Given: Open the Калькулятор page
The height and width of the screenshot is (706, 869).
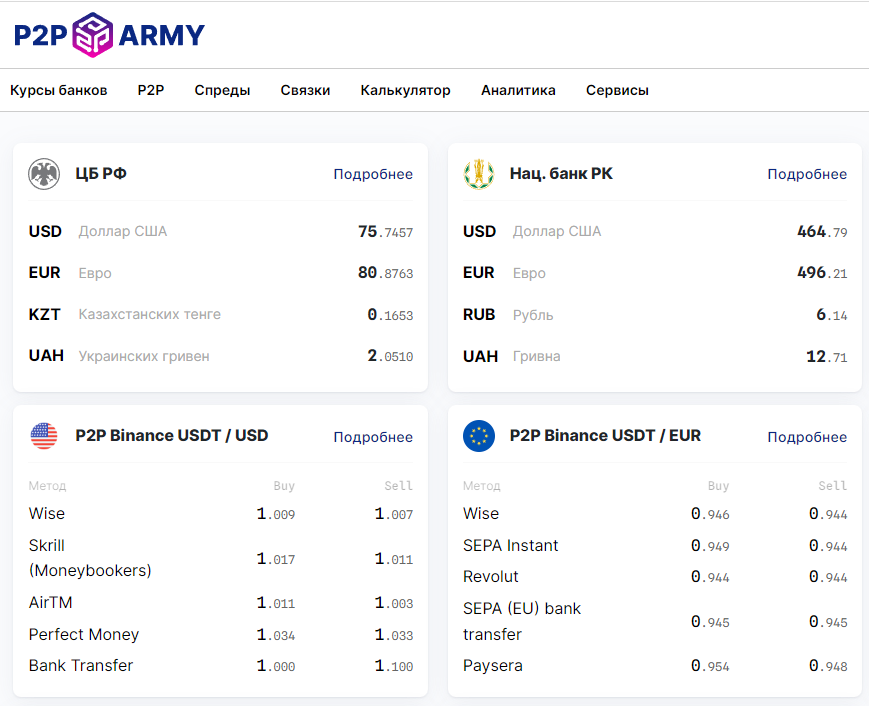Looking at the screenshot, I should tap(405, 90).
